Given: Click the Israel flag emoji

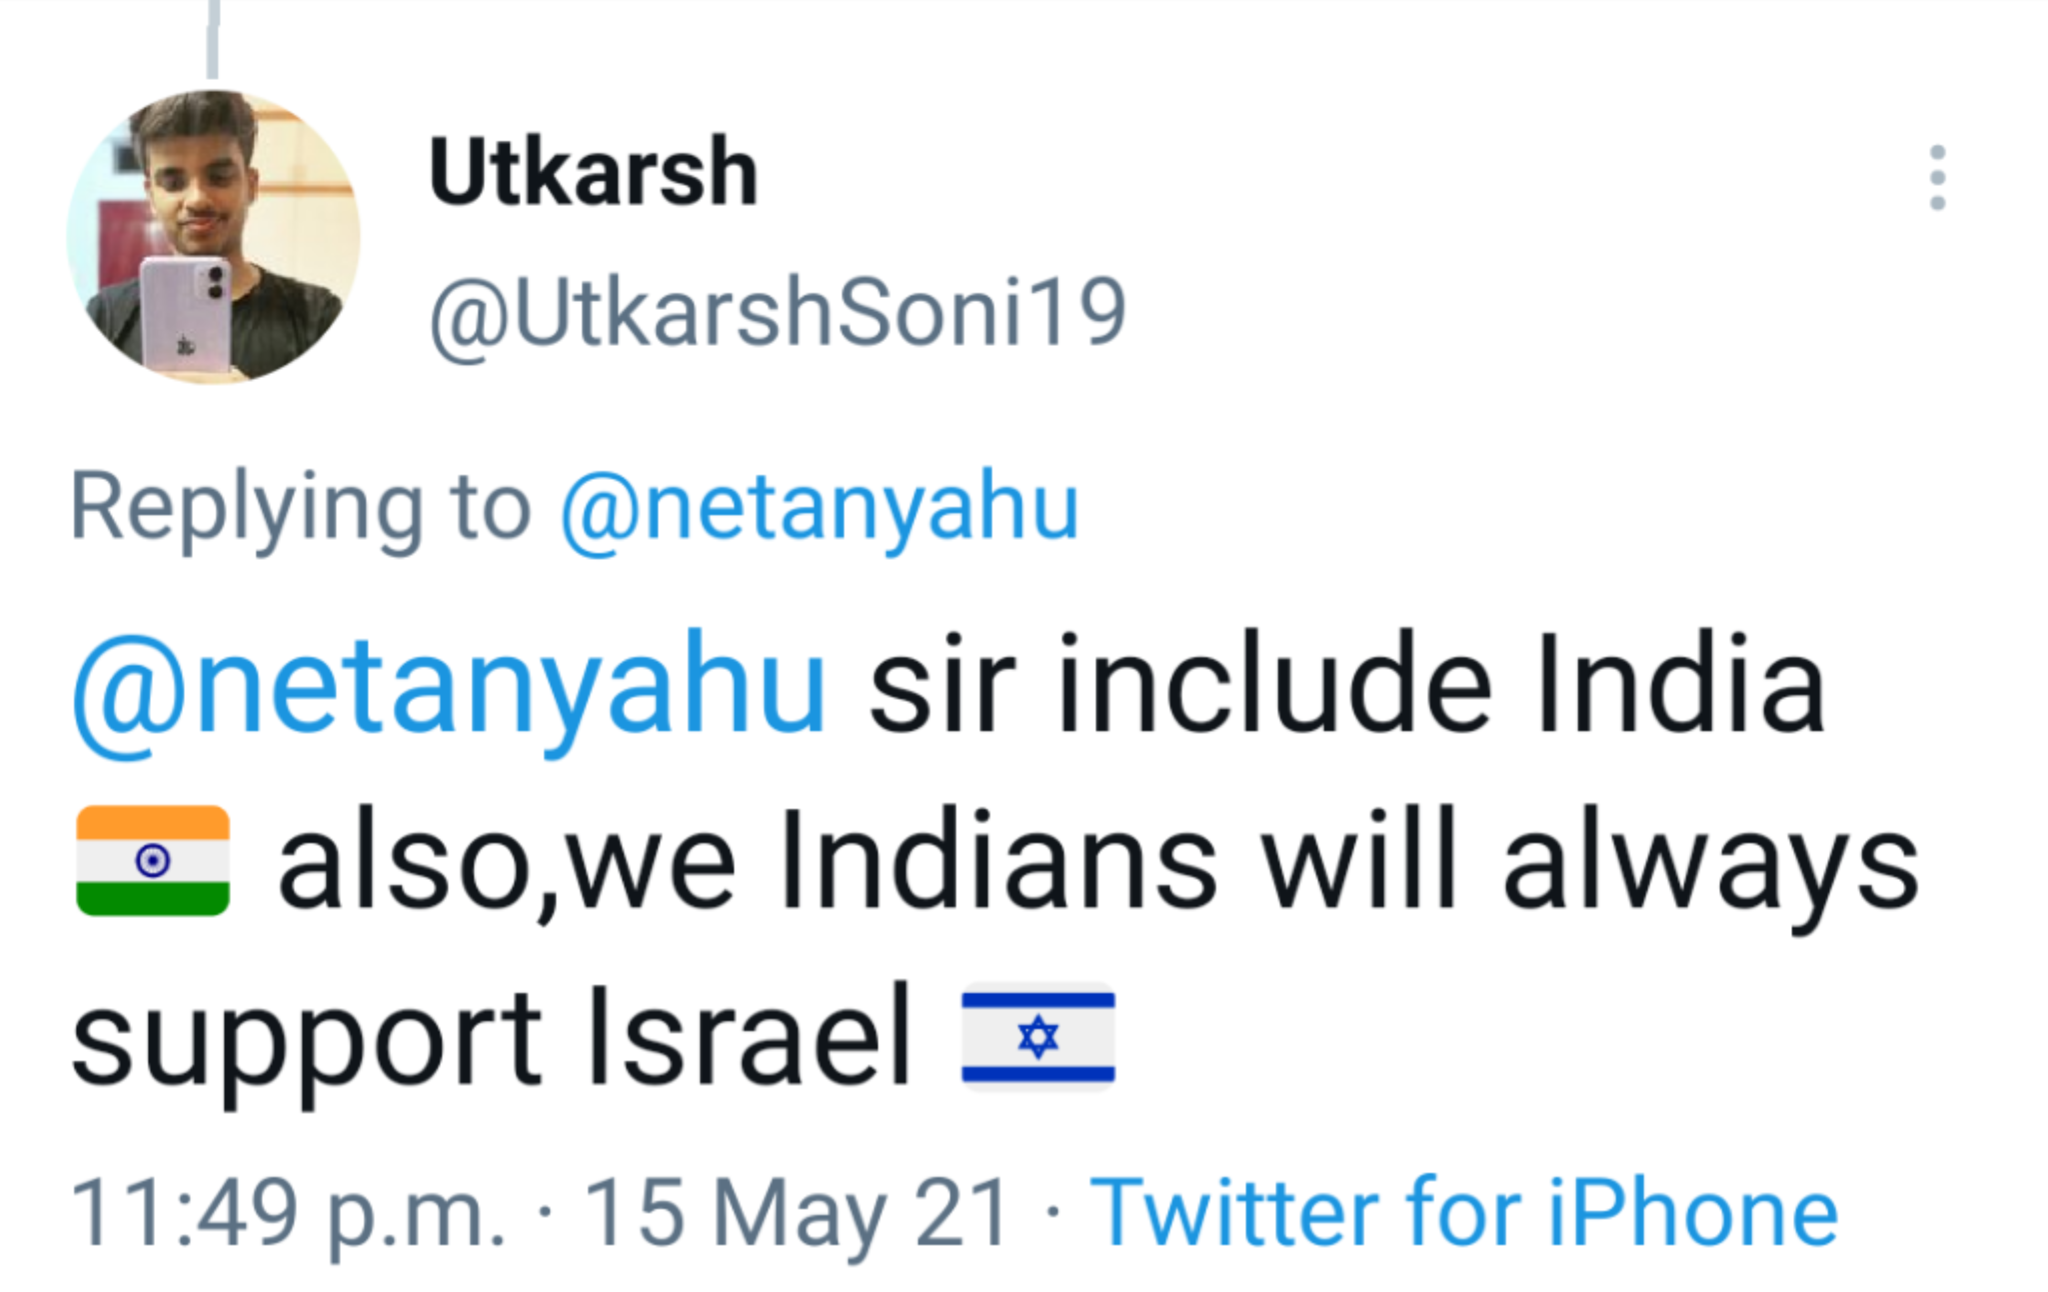Looking at the screenshot, I should pos(1038,1037).
